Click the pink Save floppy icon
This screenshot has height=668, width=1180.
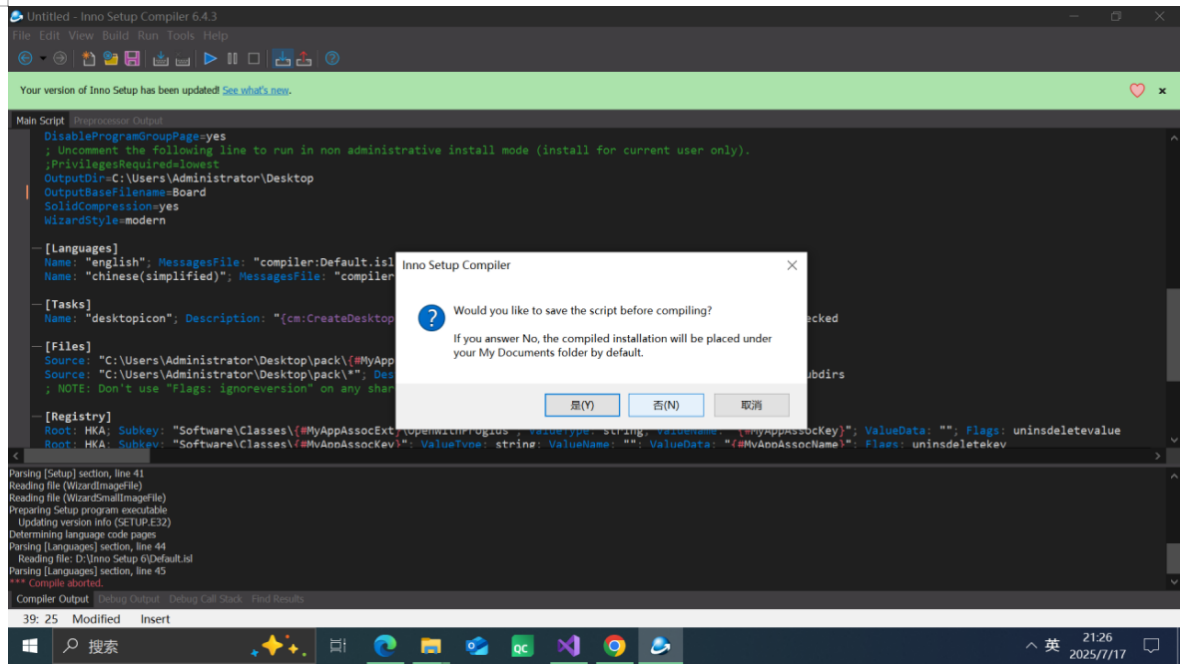click(x=132, y=59)
